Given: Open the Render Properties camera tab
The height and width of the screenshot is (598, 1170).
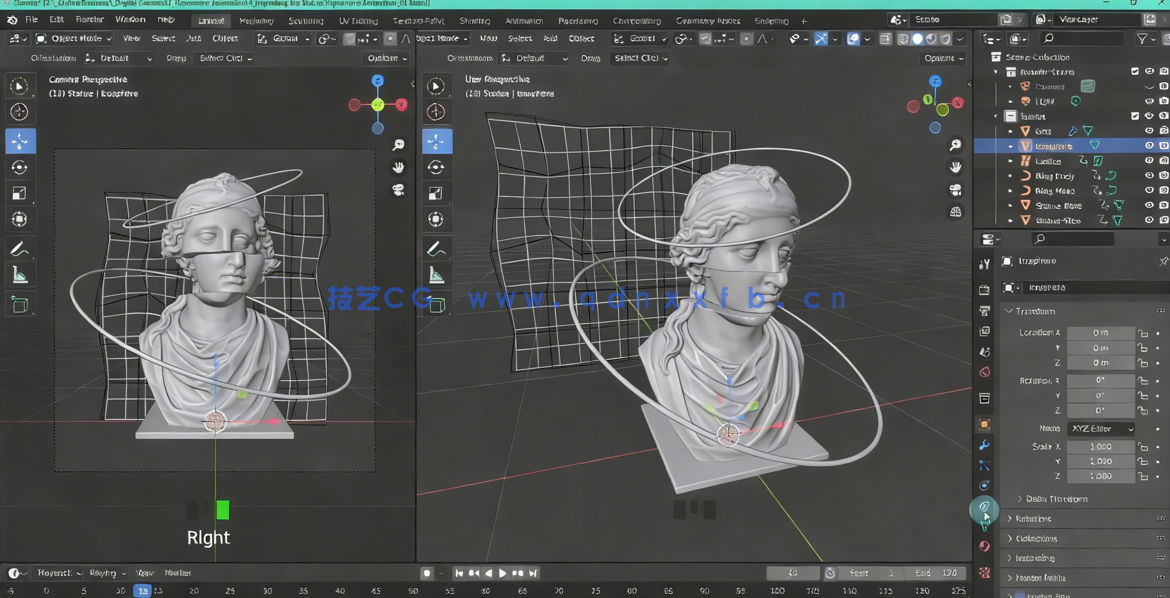Looking at the screenshot, I should pyautogui.click(x=985, y=289).
